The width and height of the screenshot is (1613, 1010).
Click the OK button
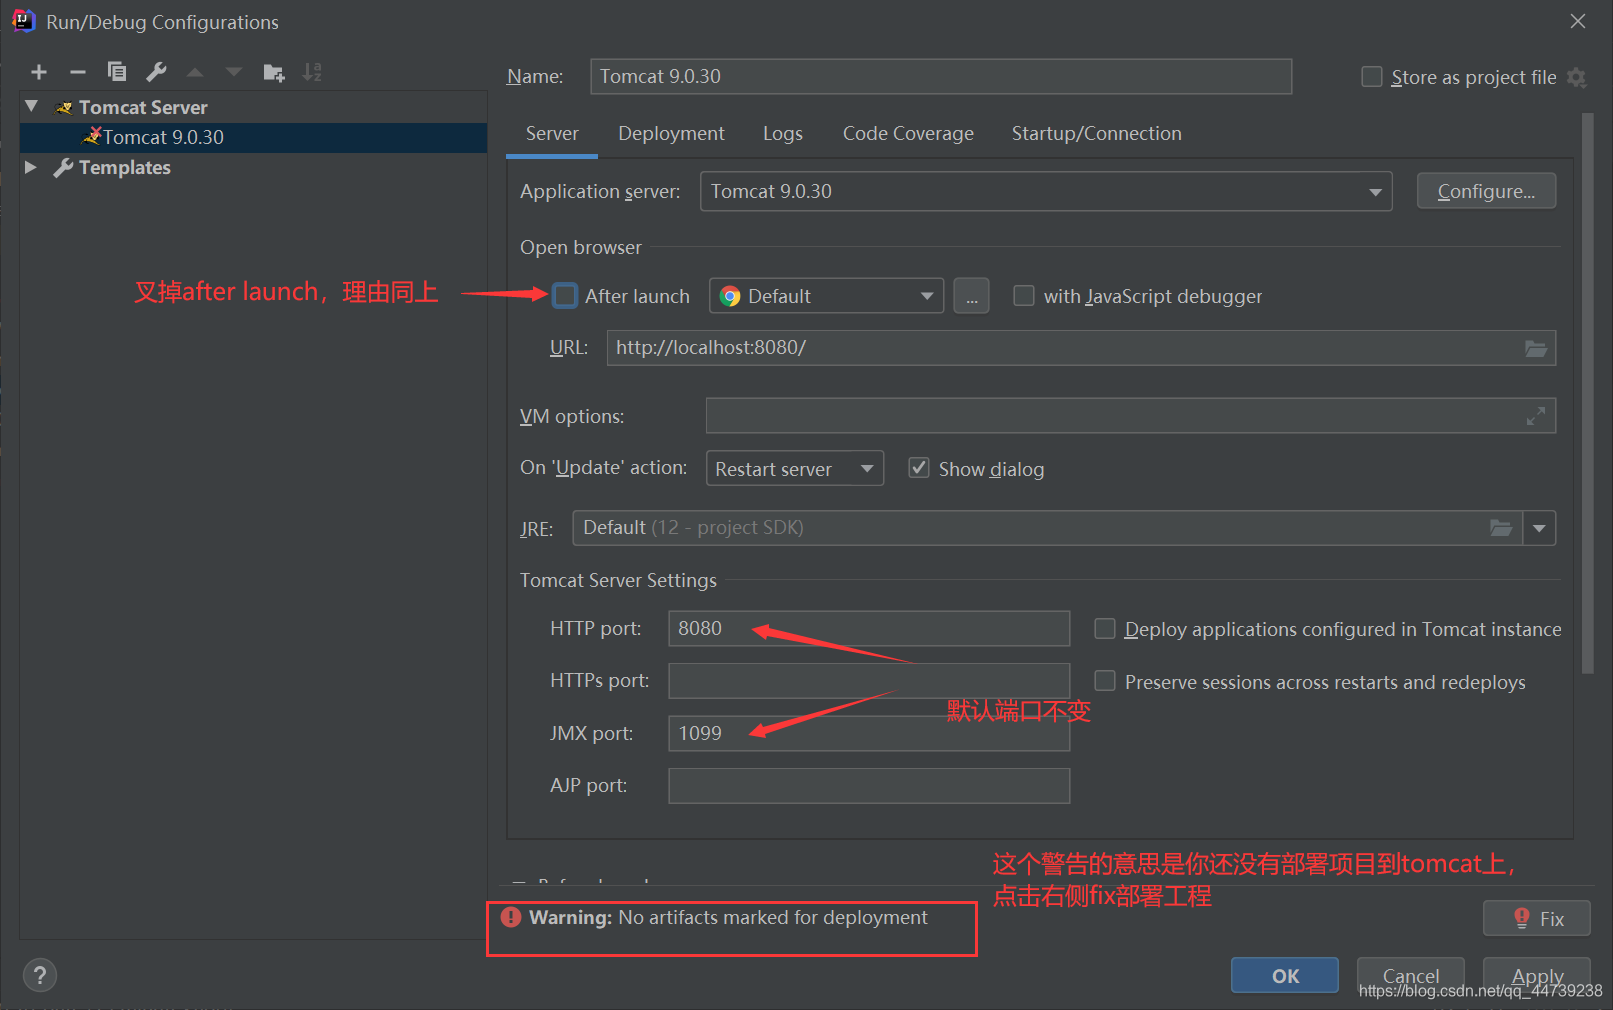(x=1285, y=975)
